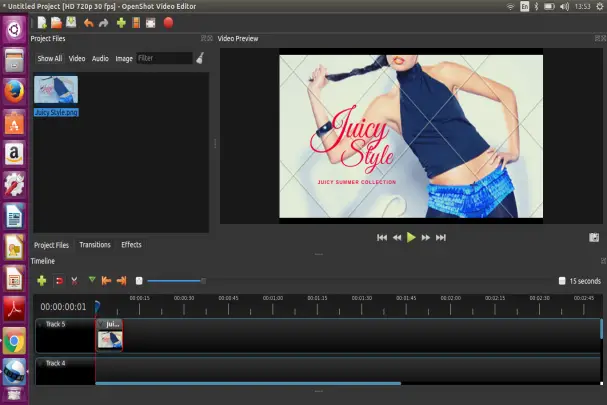Jump to the next marker

pos(121,280)
